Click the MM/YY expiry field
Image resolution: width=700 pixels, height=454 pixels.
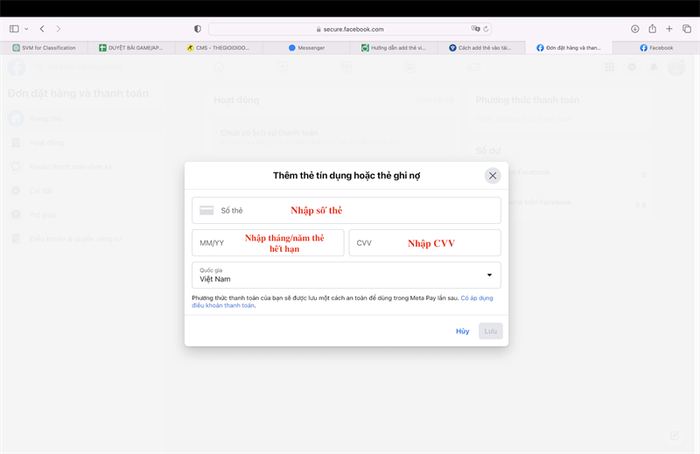[268, 243]
